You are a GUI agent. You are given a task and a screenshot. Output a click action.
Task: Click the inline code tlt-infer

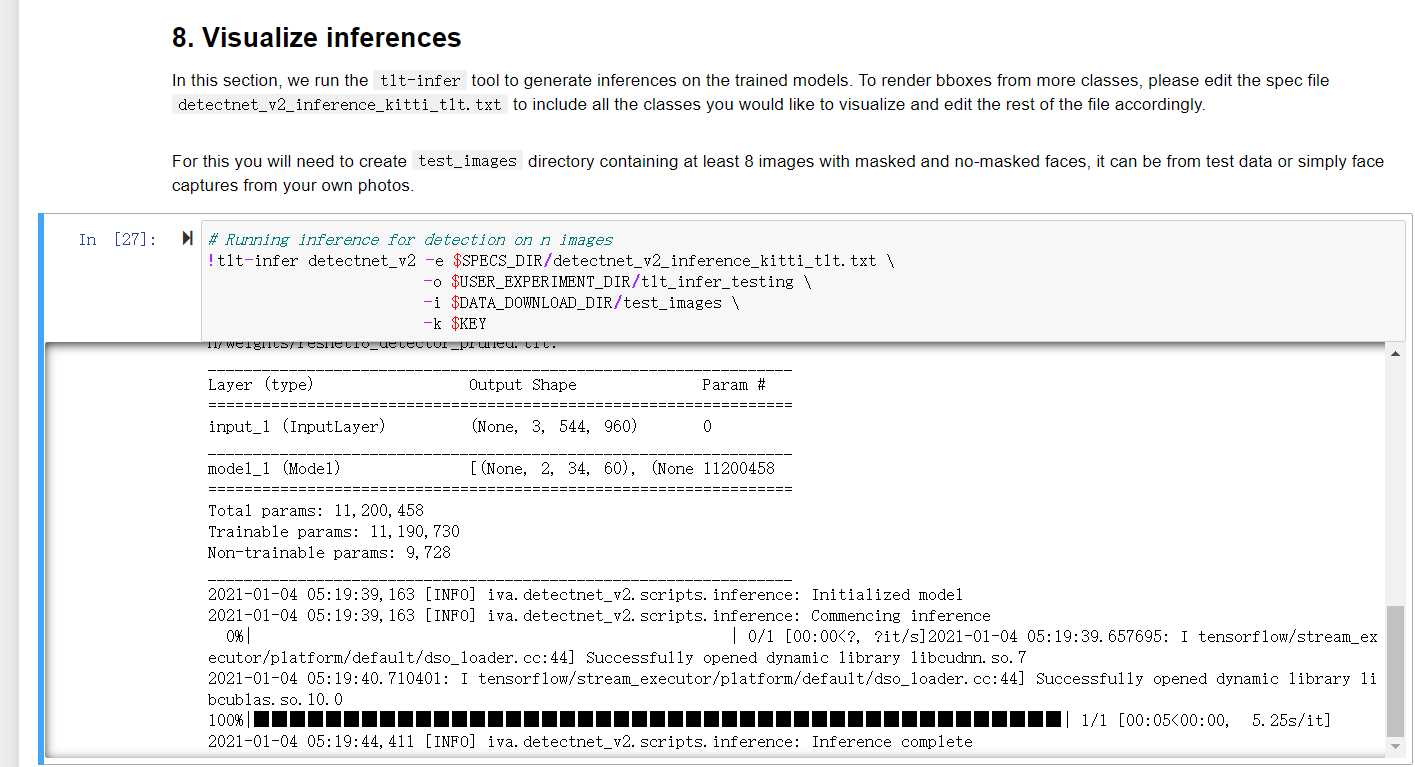(x=419, y=80)
